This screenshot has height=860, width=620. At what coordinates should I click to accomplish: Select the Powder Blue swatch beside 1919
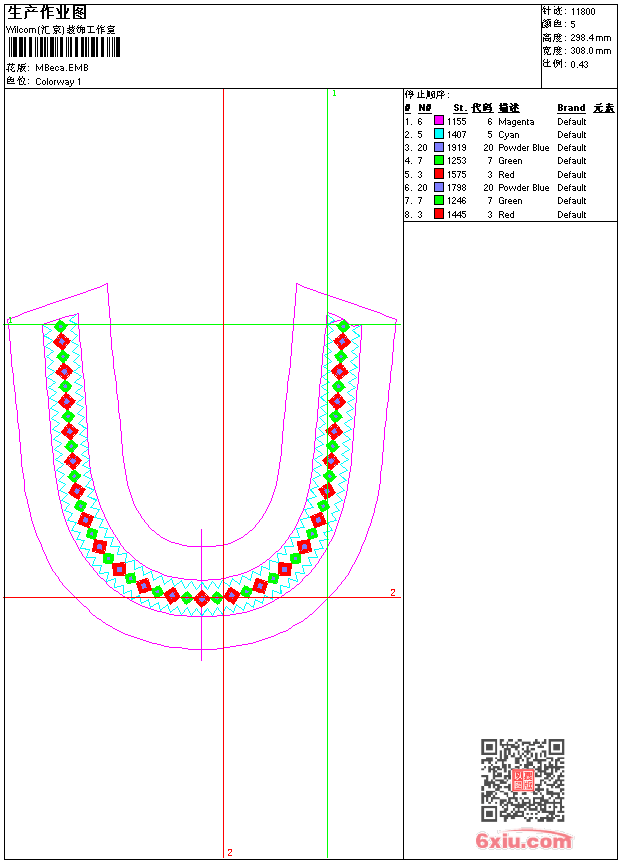click(439, 147)
